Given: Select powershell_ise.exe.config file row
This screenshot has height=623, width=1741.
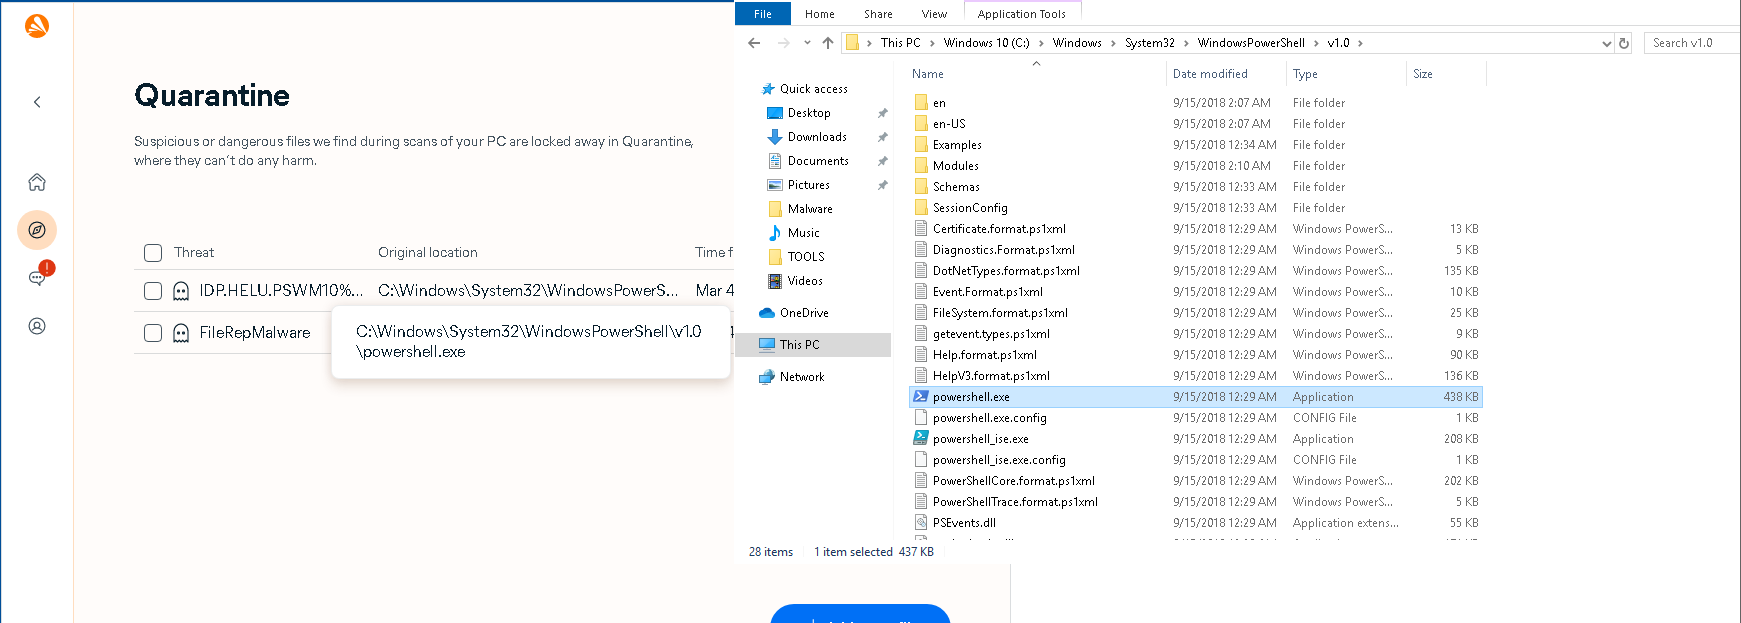Looking at the screenshot, I should (x=1196, y=460).
